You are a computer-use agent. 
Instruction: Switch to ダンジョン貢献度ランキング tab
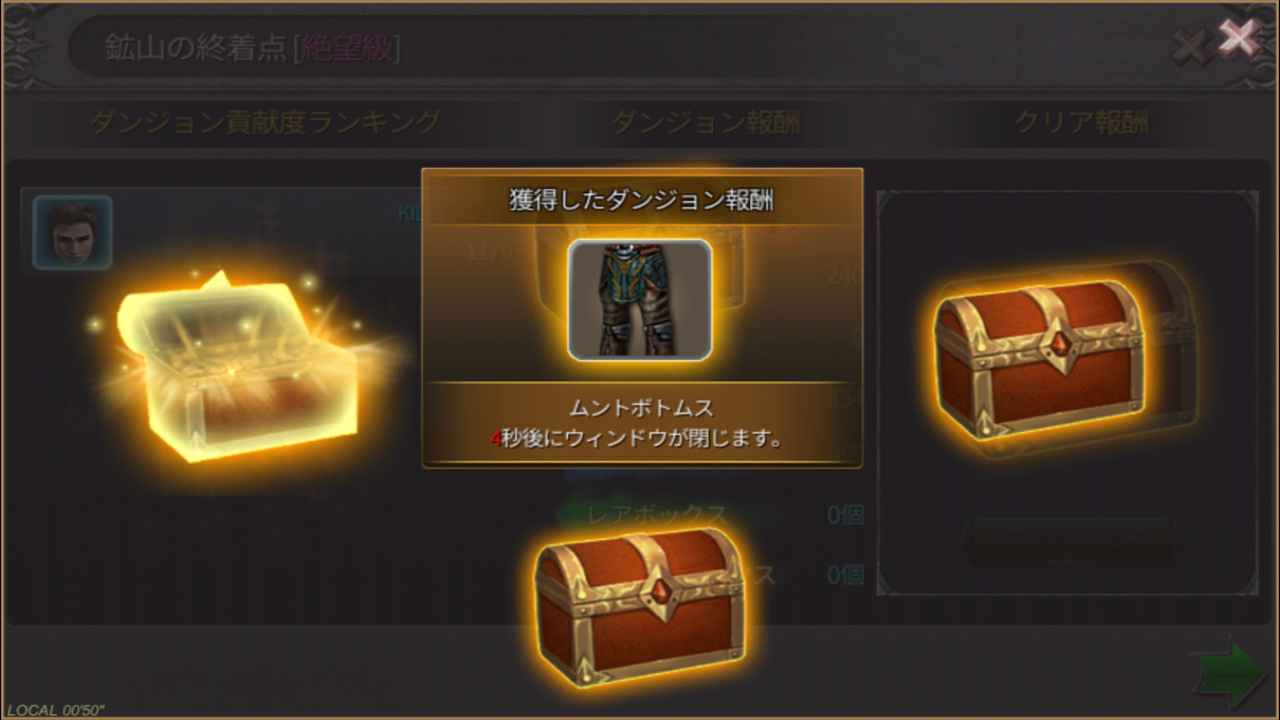point(265,122)
